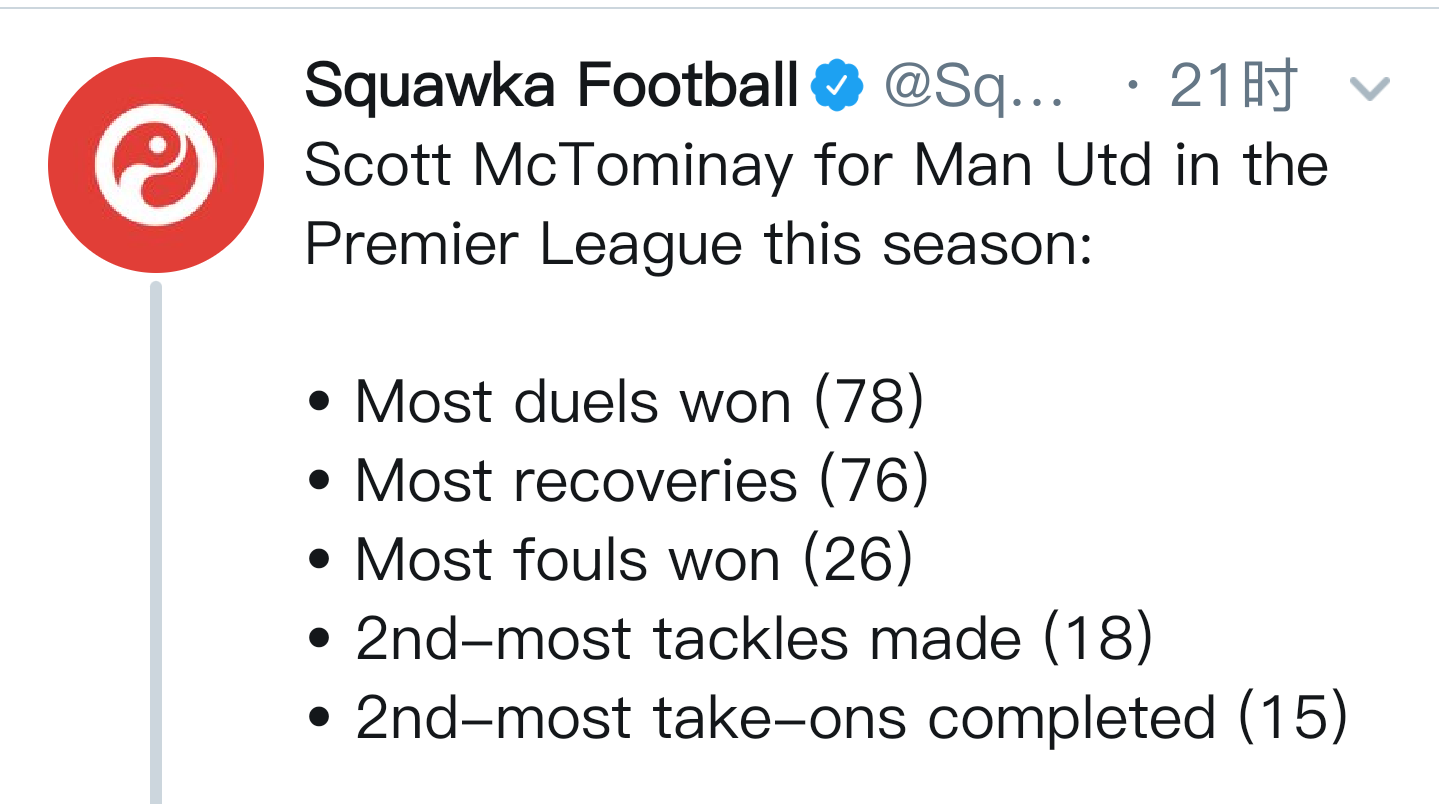Select the 'Most duels won (78)' line
The image size is (1439, 804).
[617, 402]
